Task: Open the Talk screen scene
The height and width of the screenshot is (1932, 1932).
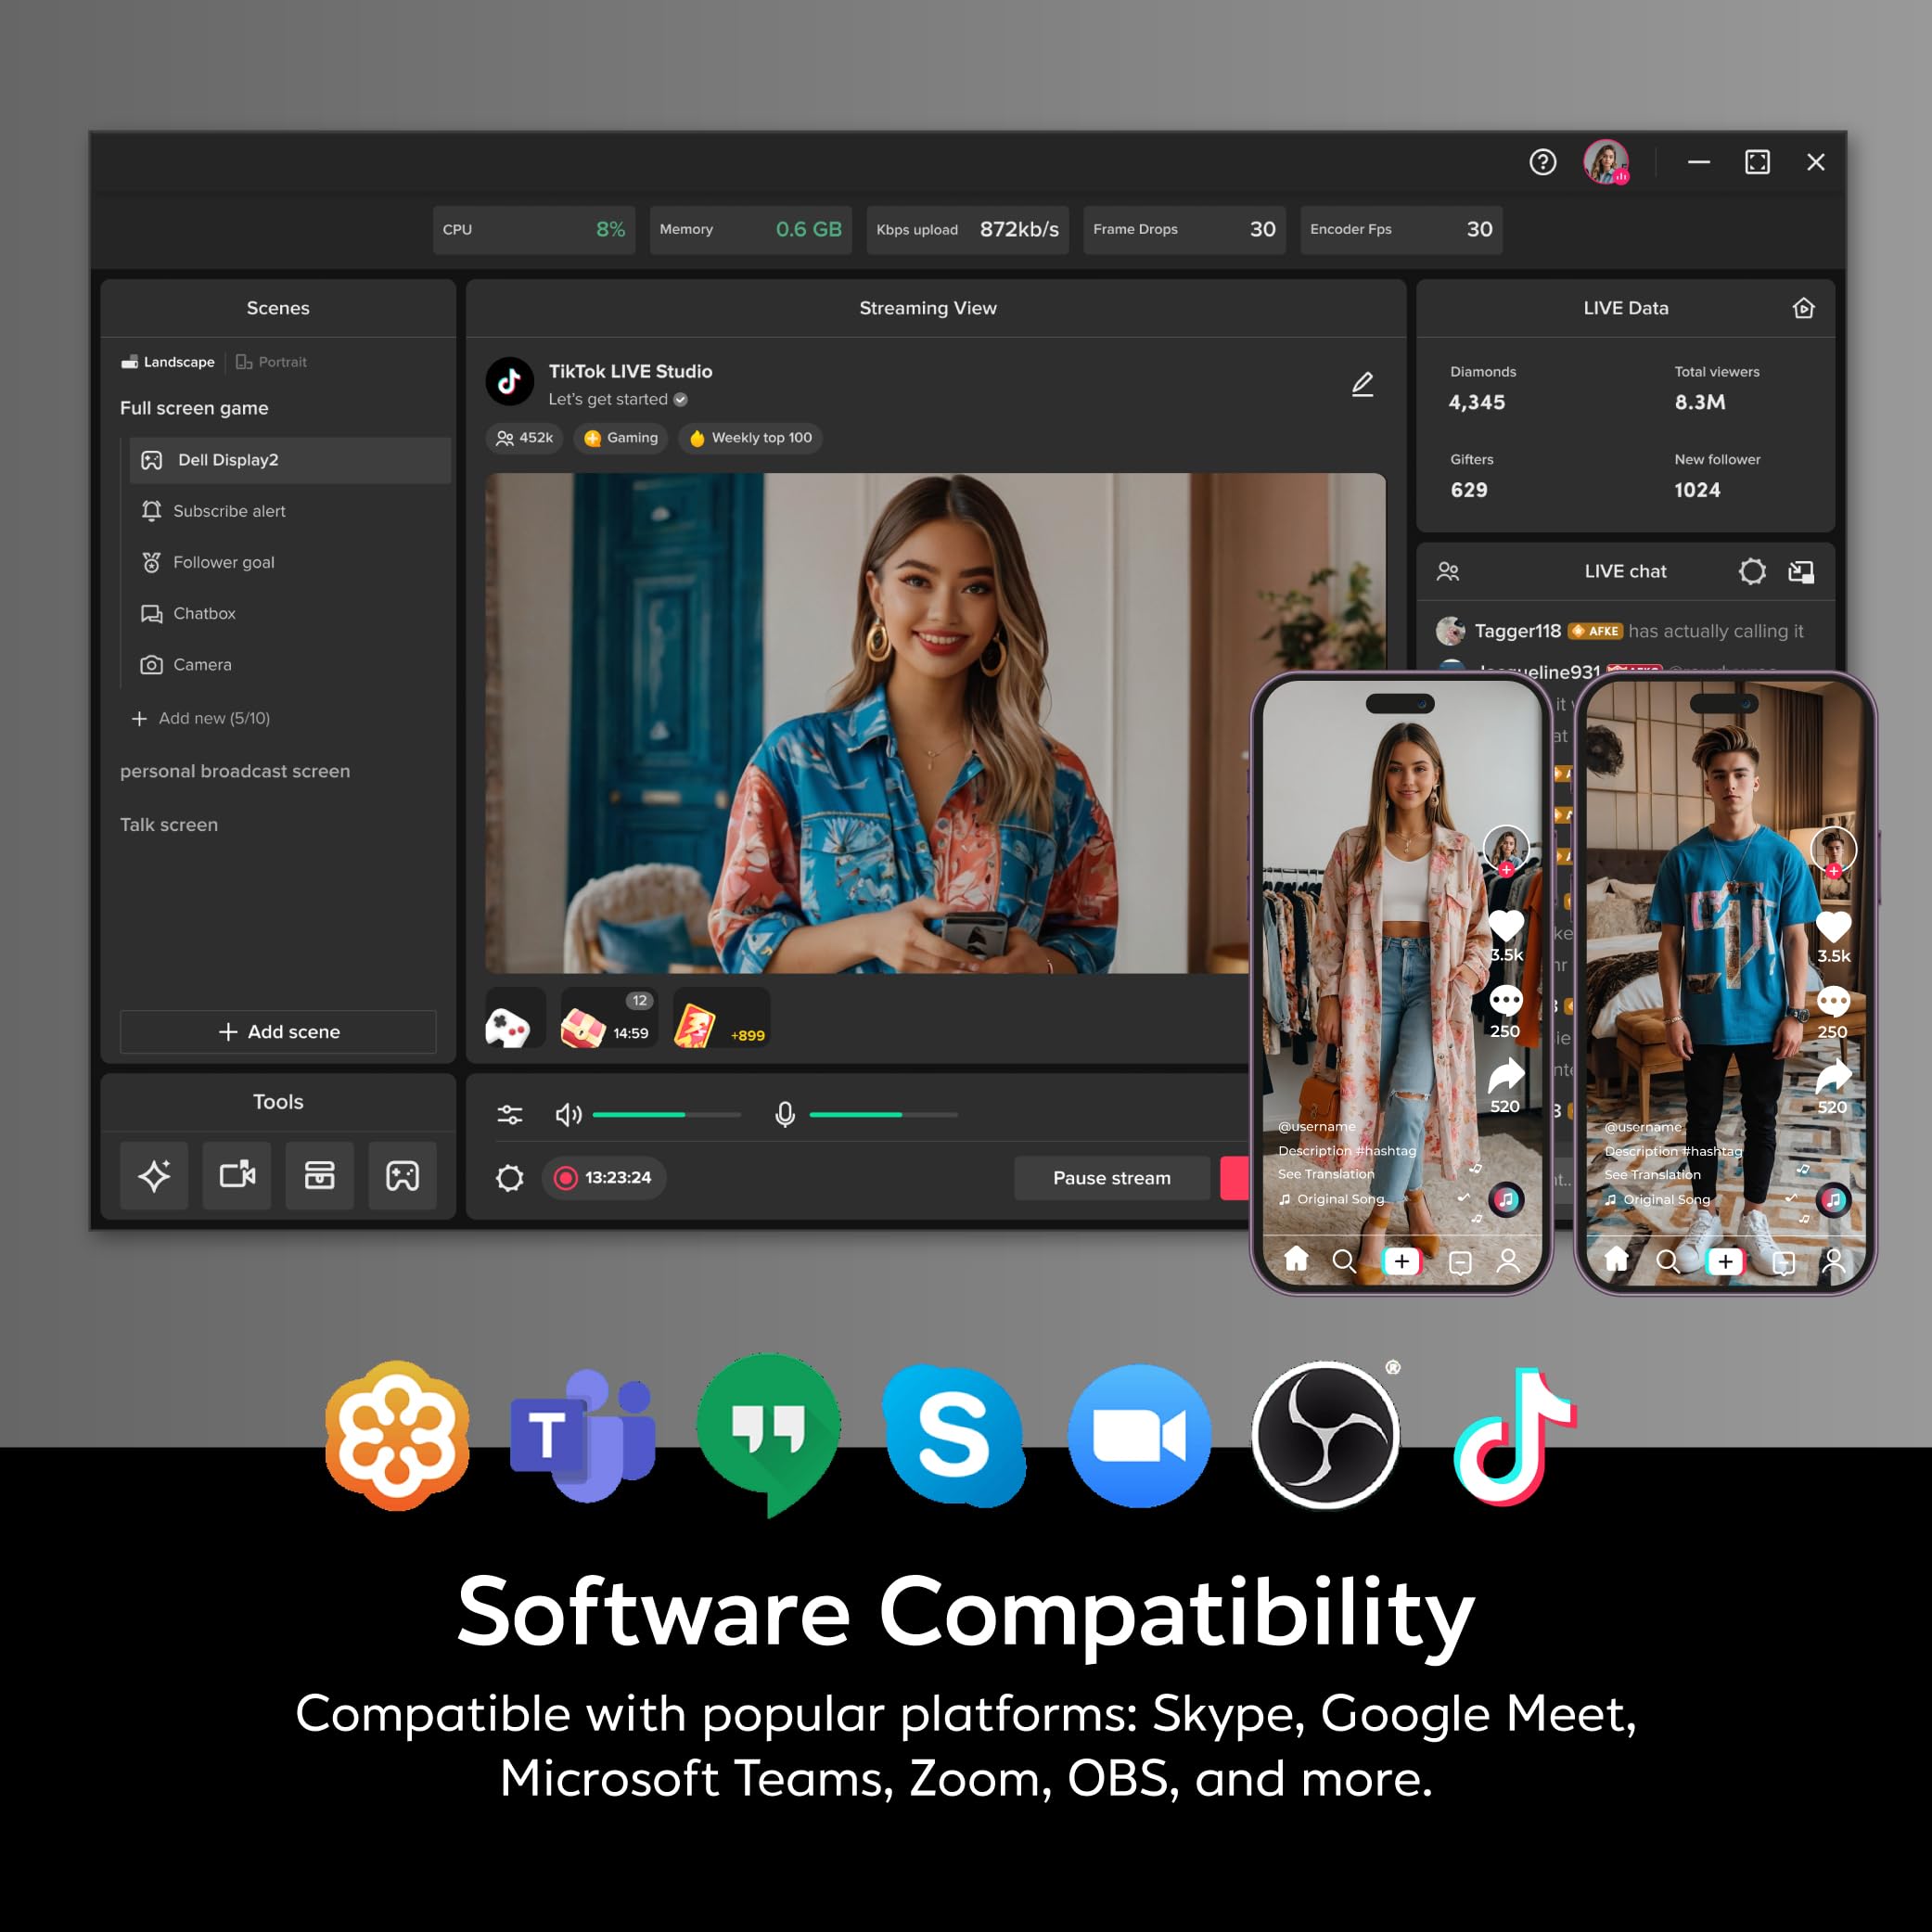Action: point(169,825)
